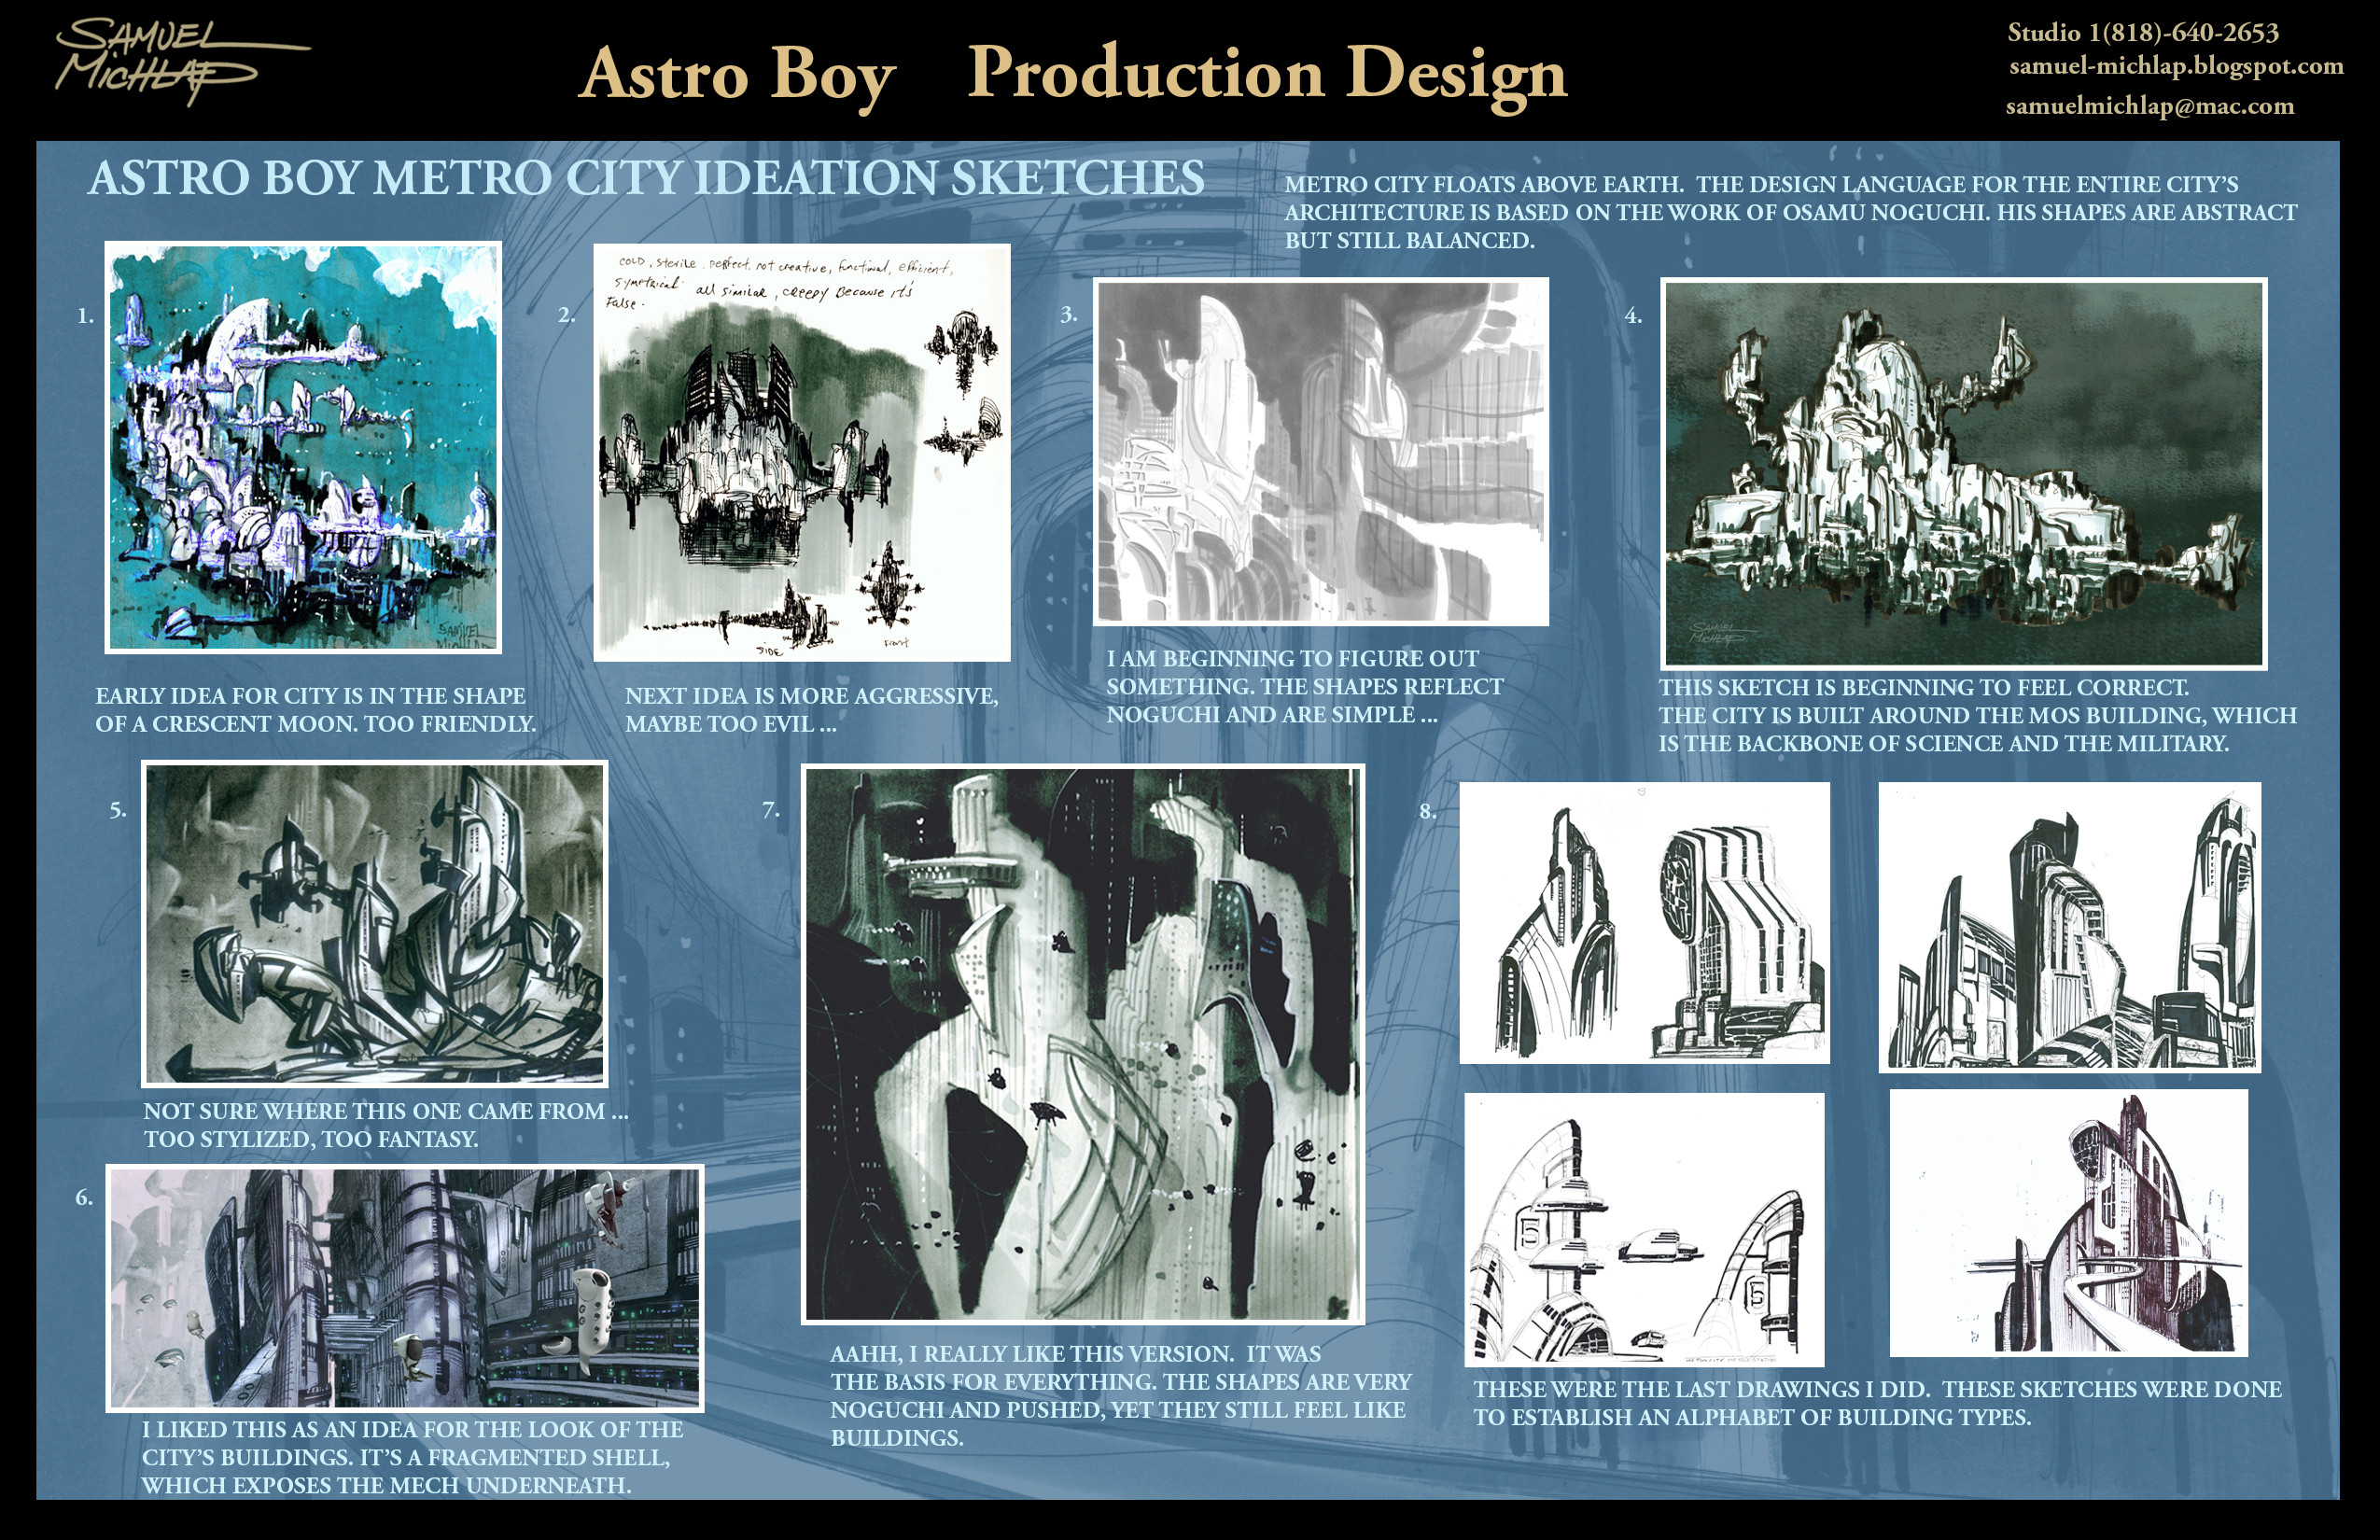The width and height of the screenshot is (2380, 1540).
Task: Click the number label '8.'
Action: [1428, 811]
